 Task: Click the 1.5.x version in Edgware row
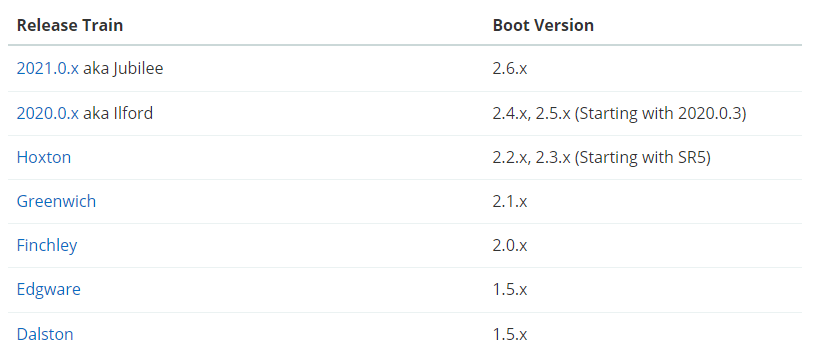point(510,289)
